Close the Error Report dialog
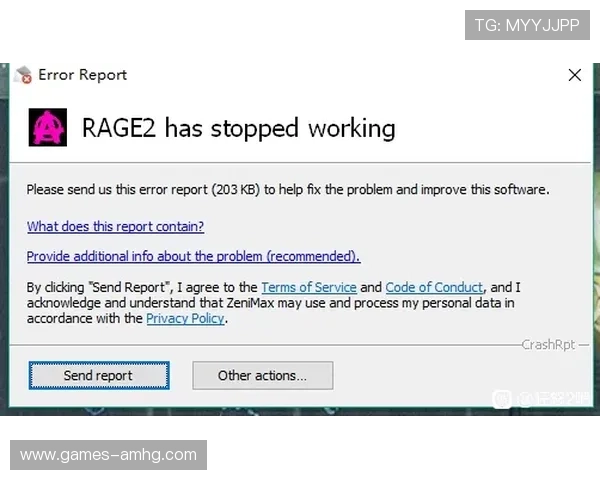 pyautogui.click(x=575, y=75)
